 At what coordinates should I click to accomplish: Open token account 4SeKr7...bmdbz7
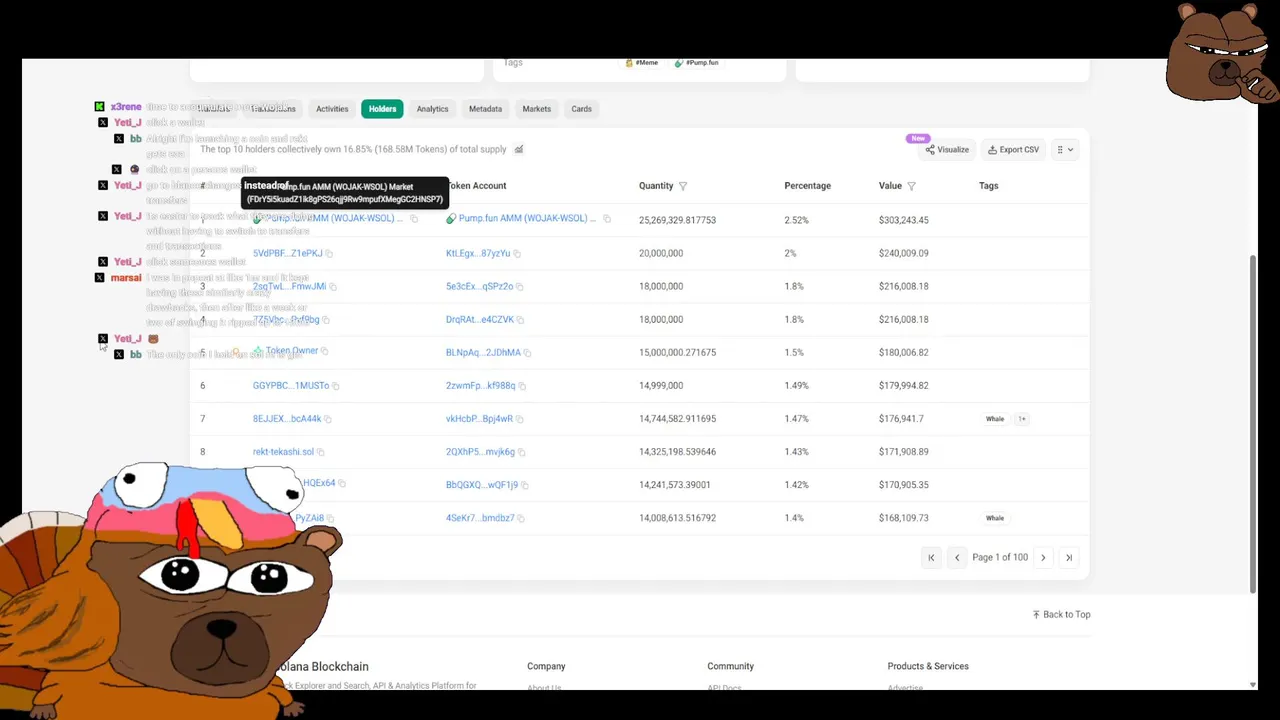(480, 518)
